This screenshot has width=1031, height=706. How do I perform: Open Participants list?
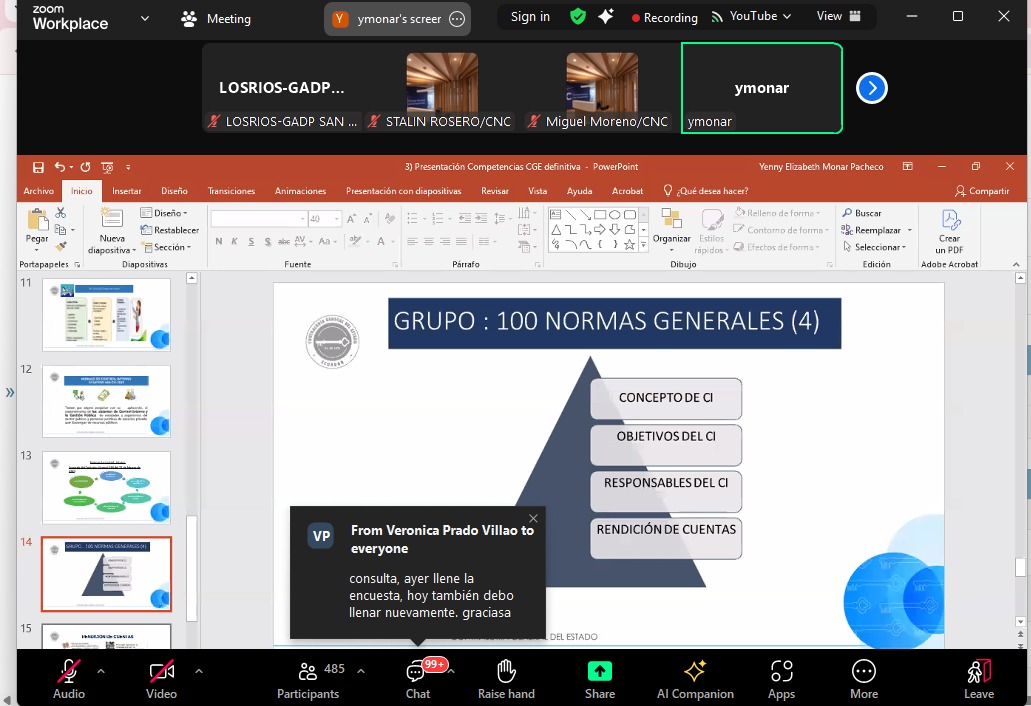tap(308, 672)
